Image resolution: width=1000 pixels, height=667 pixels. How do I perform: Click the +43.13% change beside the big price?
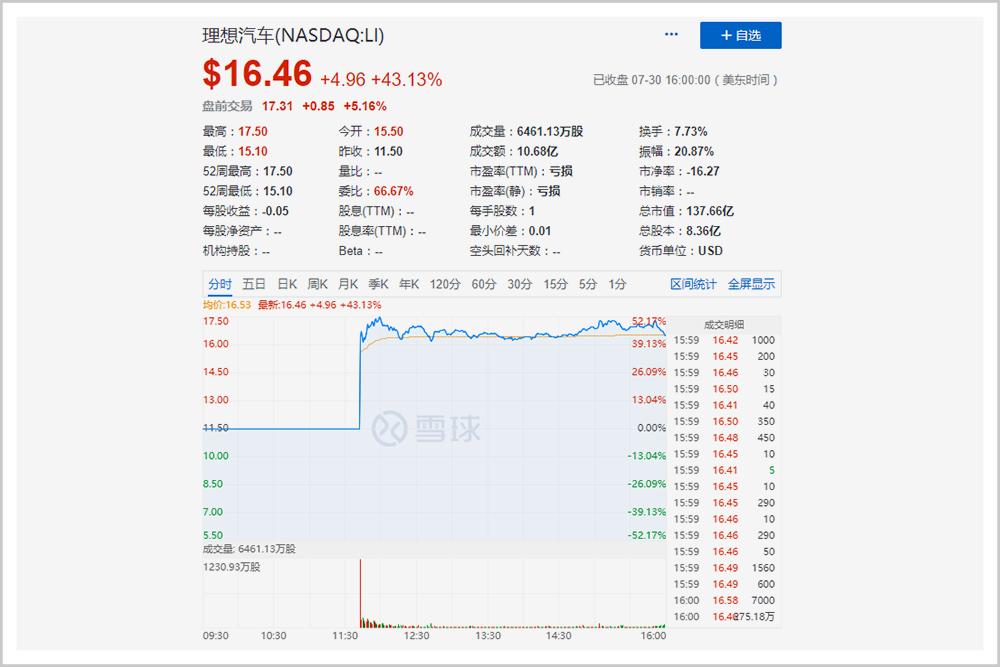click(x=406, y=80)
